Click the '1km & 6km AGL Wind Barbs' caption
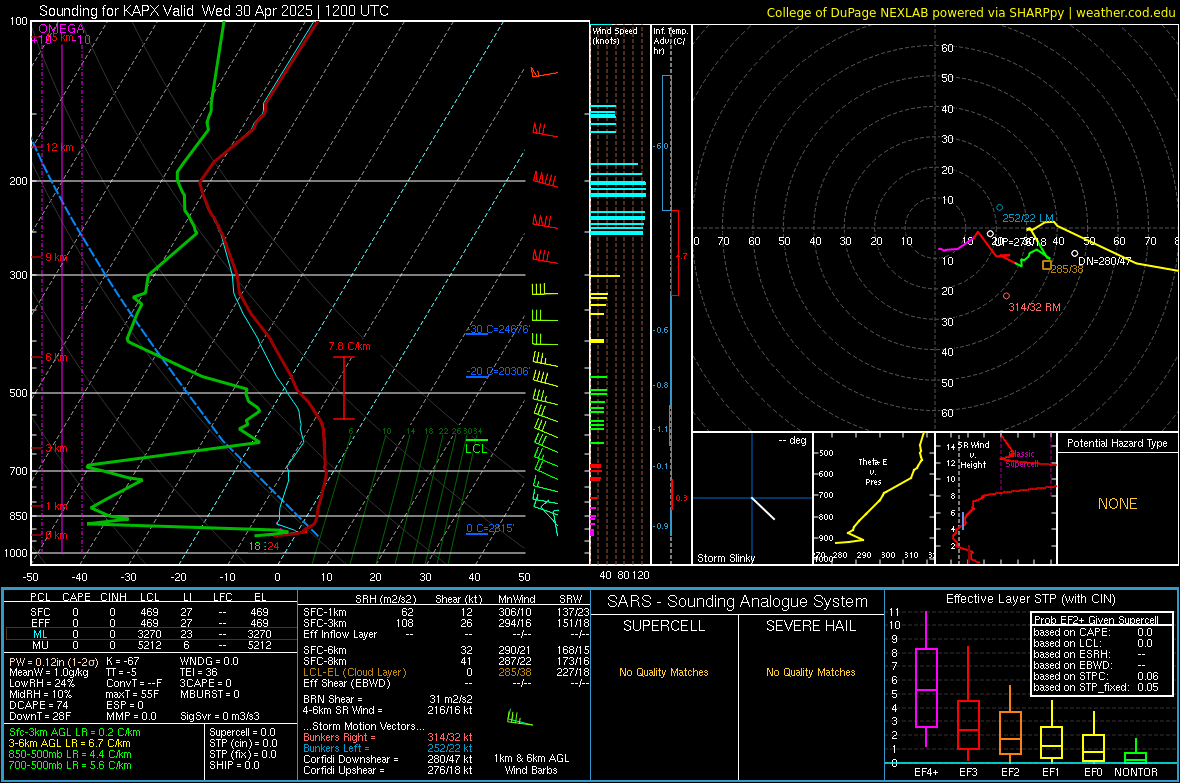Screen dimensions: 1180x783 coord(531,764)
